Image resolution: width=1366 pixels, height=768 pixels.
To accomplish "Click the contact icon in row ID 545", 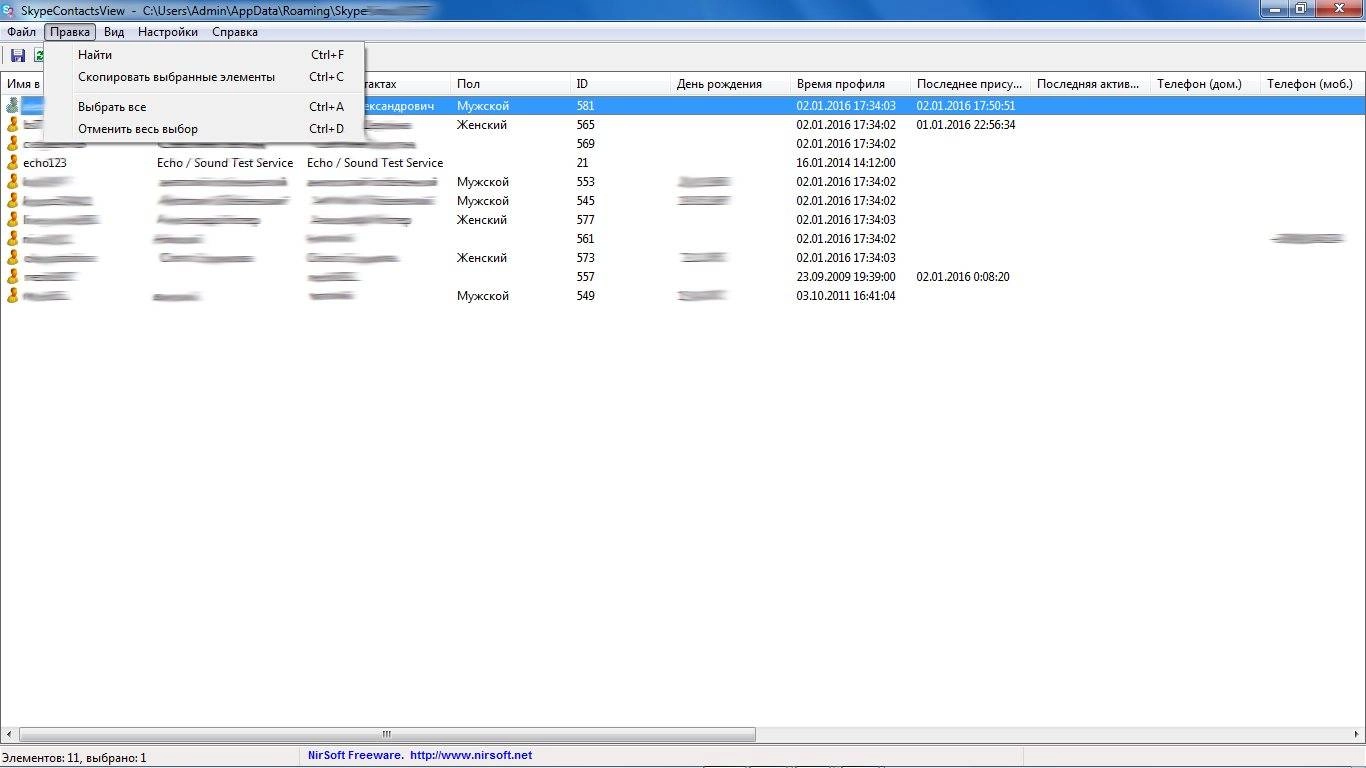I will [x=13, y=200].
